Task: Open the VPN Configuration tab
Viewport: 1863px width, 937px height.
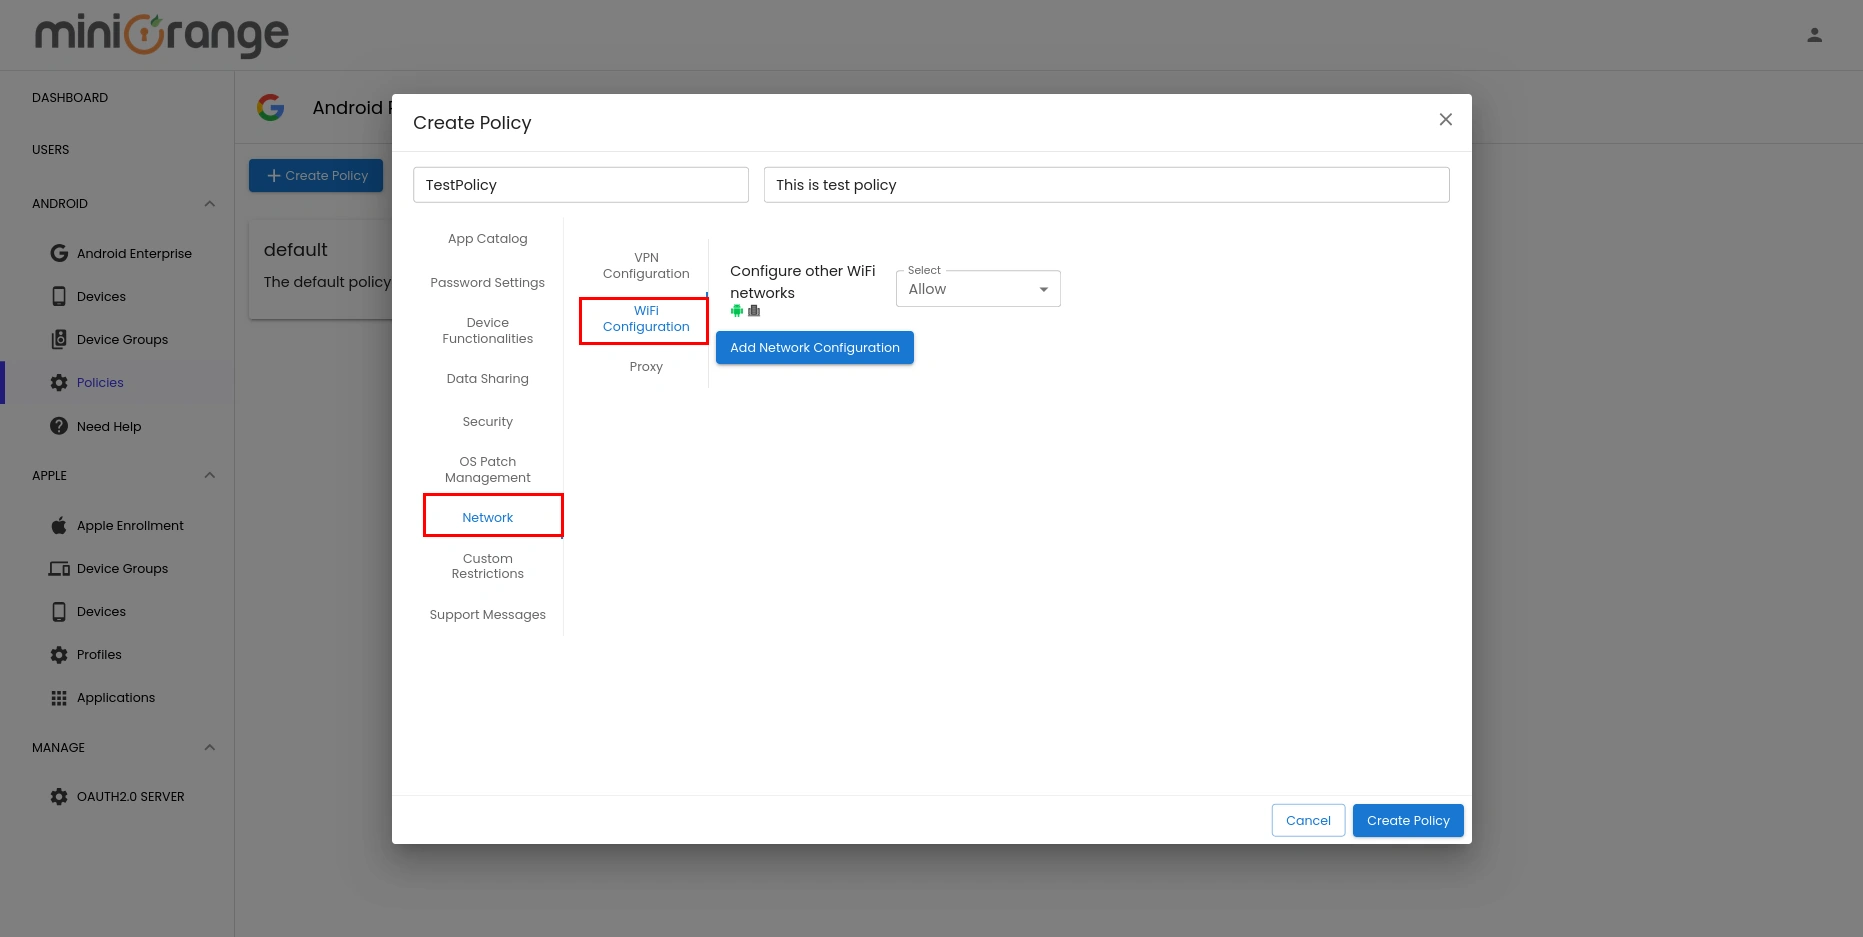Action: tap(646, 265)
